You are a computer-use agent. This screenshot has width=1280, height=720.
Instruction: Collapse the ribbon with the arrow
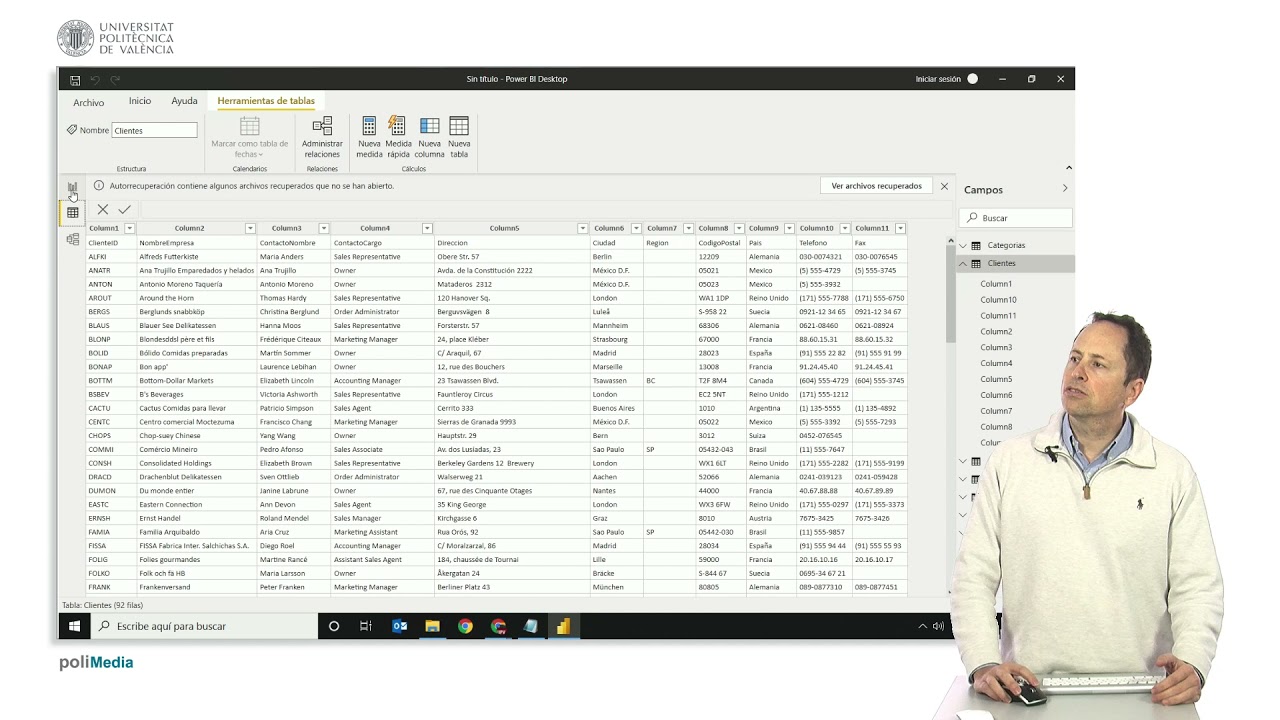pyautogui.click(x=1068, y=168)
